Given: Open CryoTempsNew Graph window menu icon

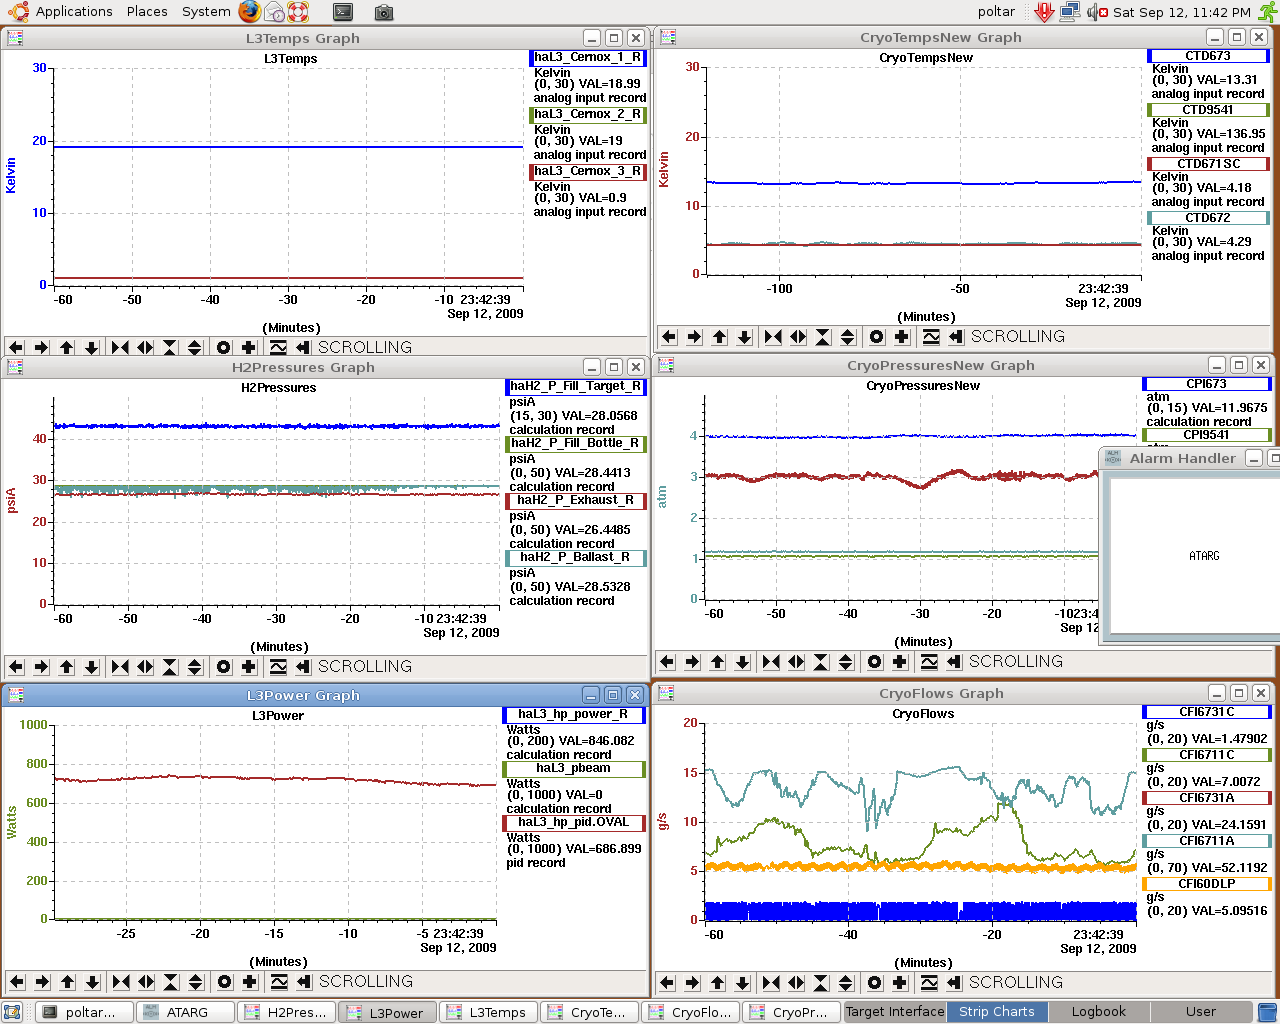Looking at the screenshot, I should pos(667,37).
